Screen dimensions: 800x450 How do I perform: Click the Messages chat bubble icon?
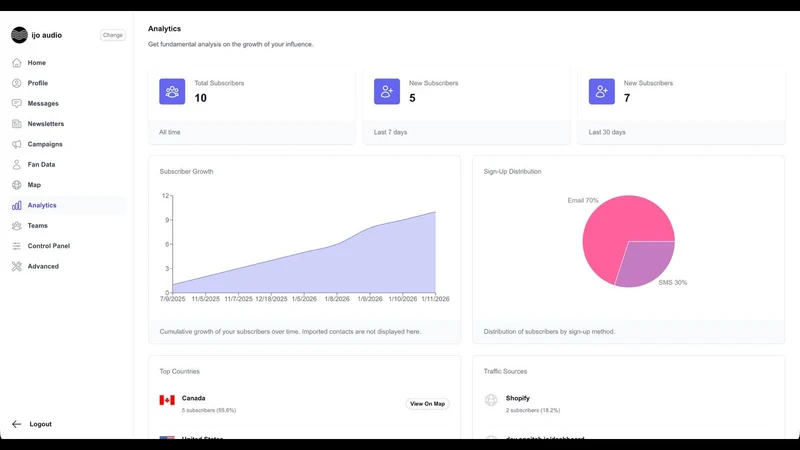pyautogui.click(x=17, y=104)
